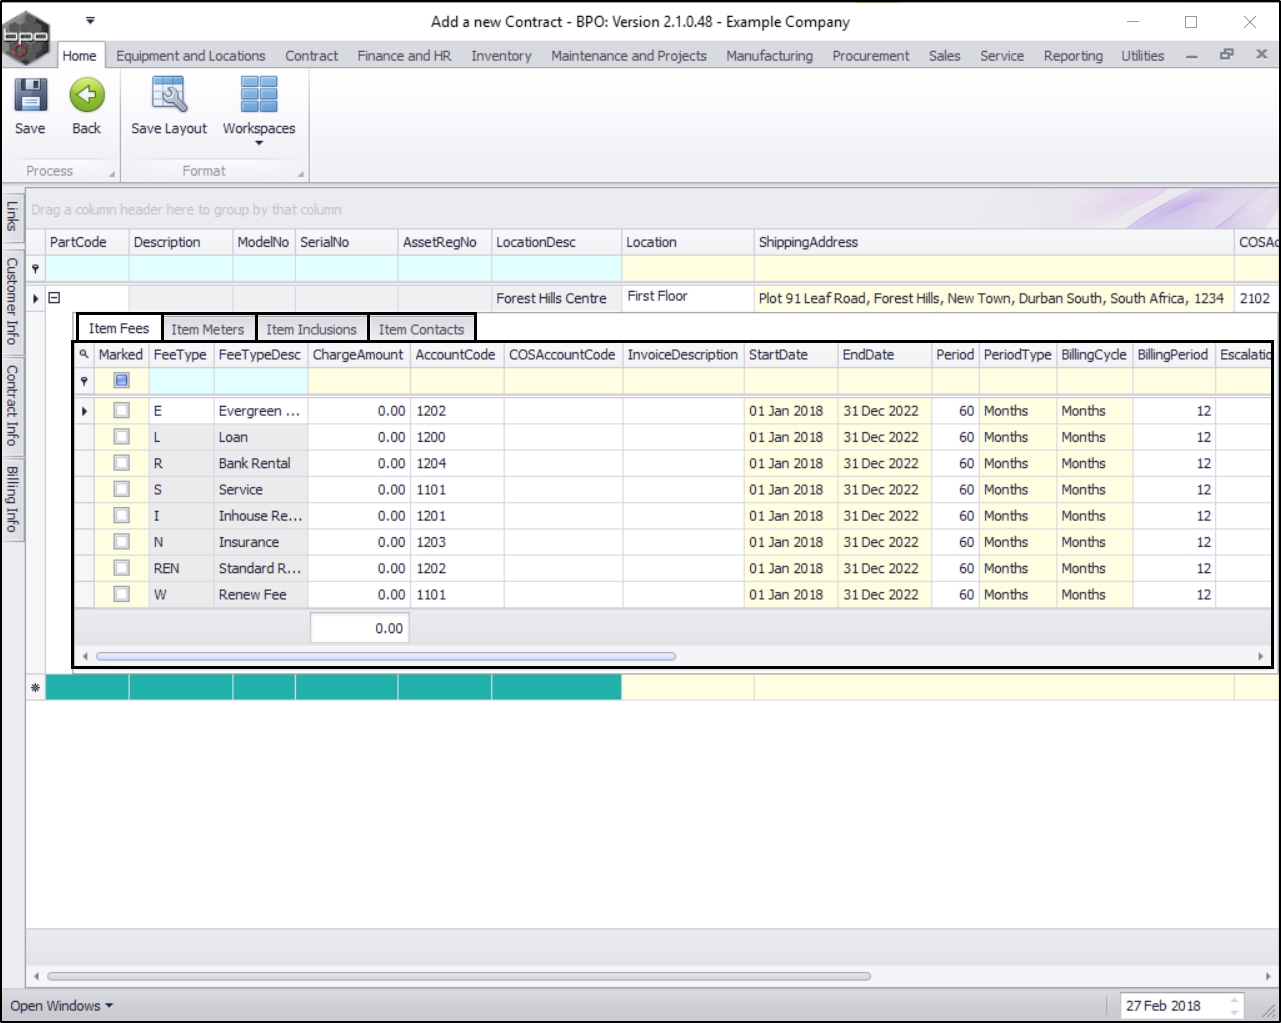Click the filter icon in the parts grid row
The image size is (1281, 1023).
36,269
